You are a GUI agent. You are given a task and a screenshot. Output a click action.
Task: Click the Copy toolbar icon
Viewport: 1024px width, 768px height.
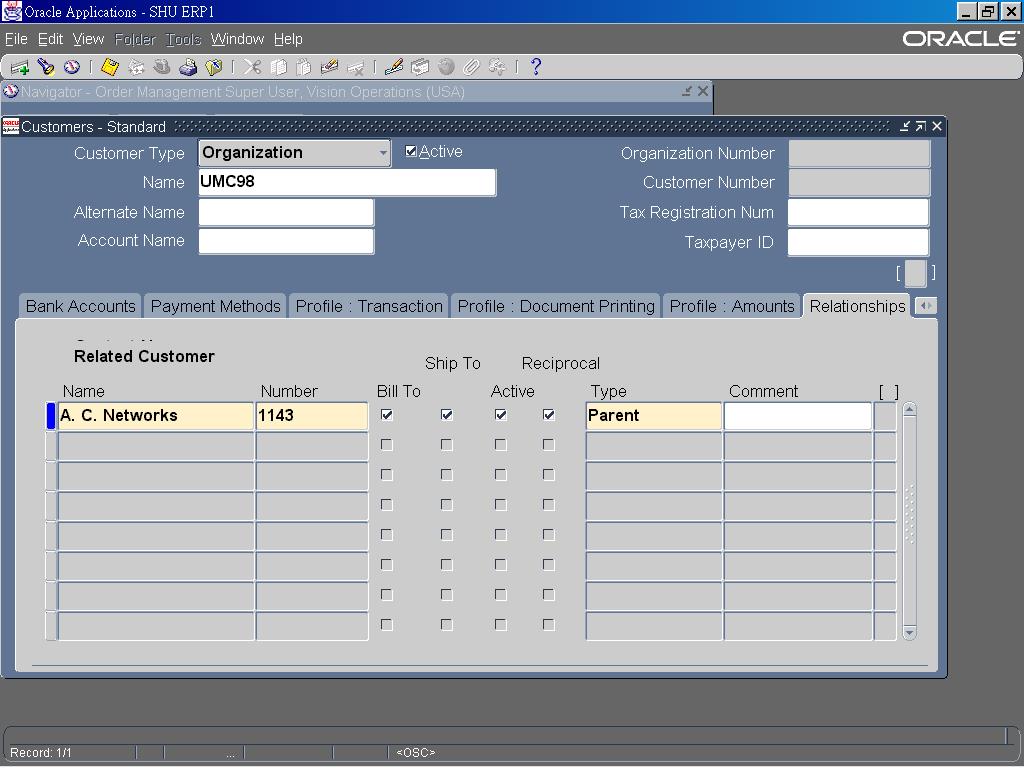click(x=279, y=67)
